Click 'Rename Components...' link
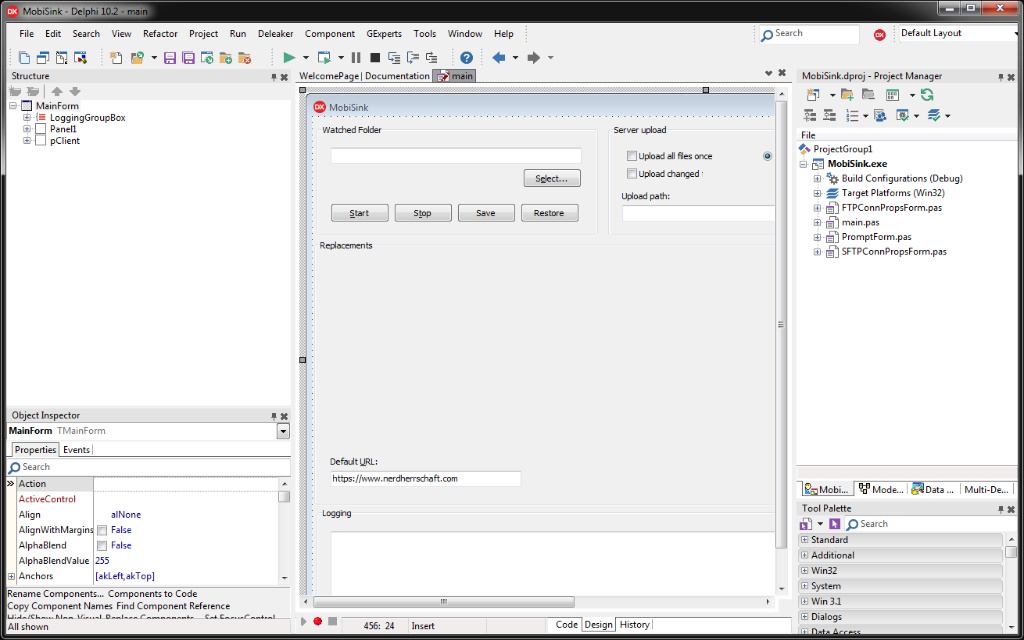This screenshot has height=640, width=1024. point(56,594)
